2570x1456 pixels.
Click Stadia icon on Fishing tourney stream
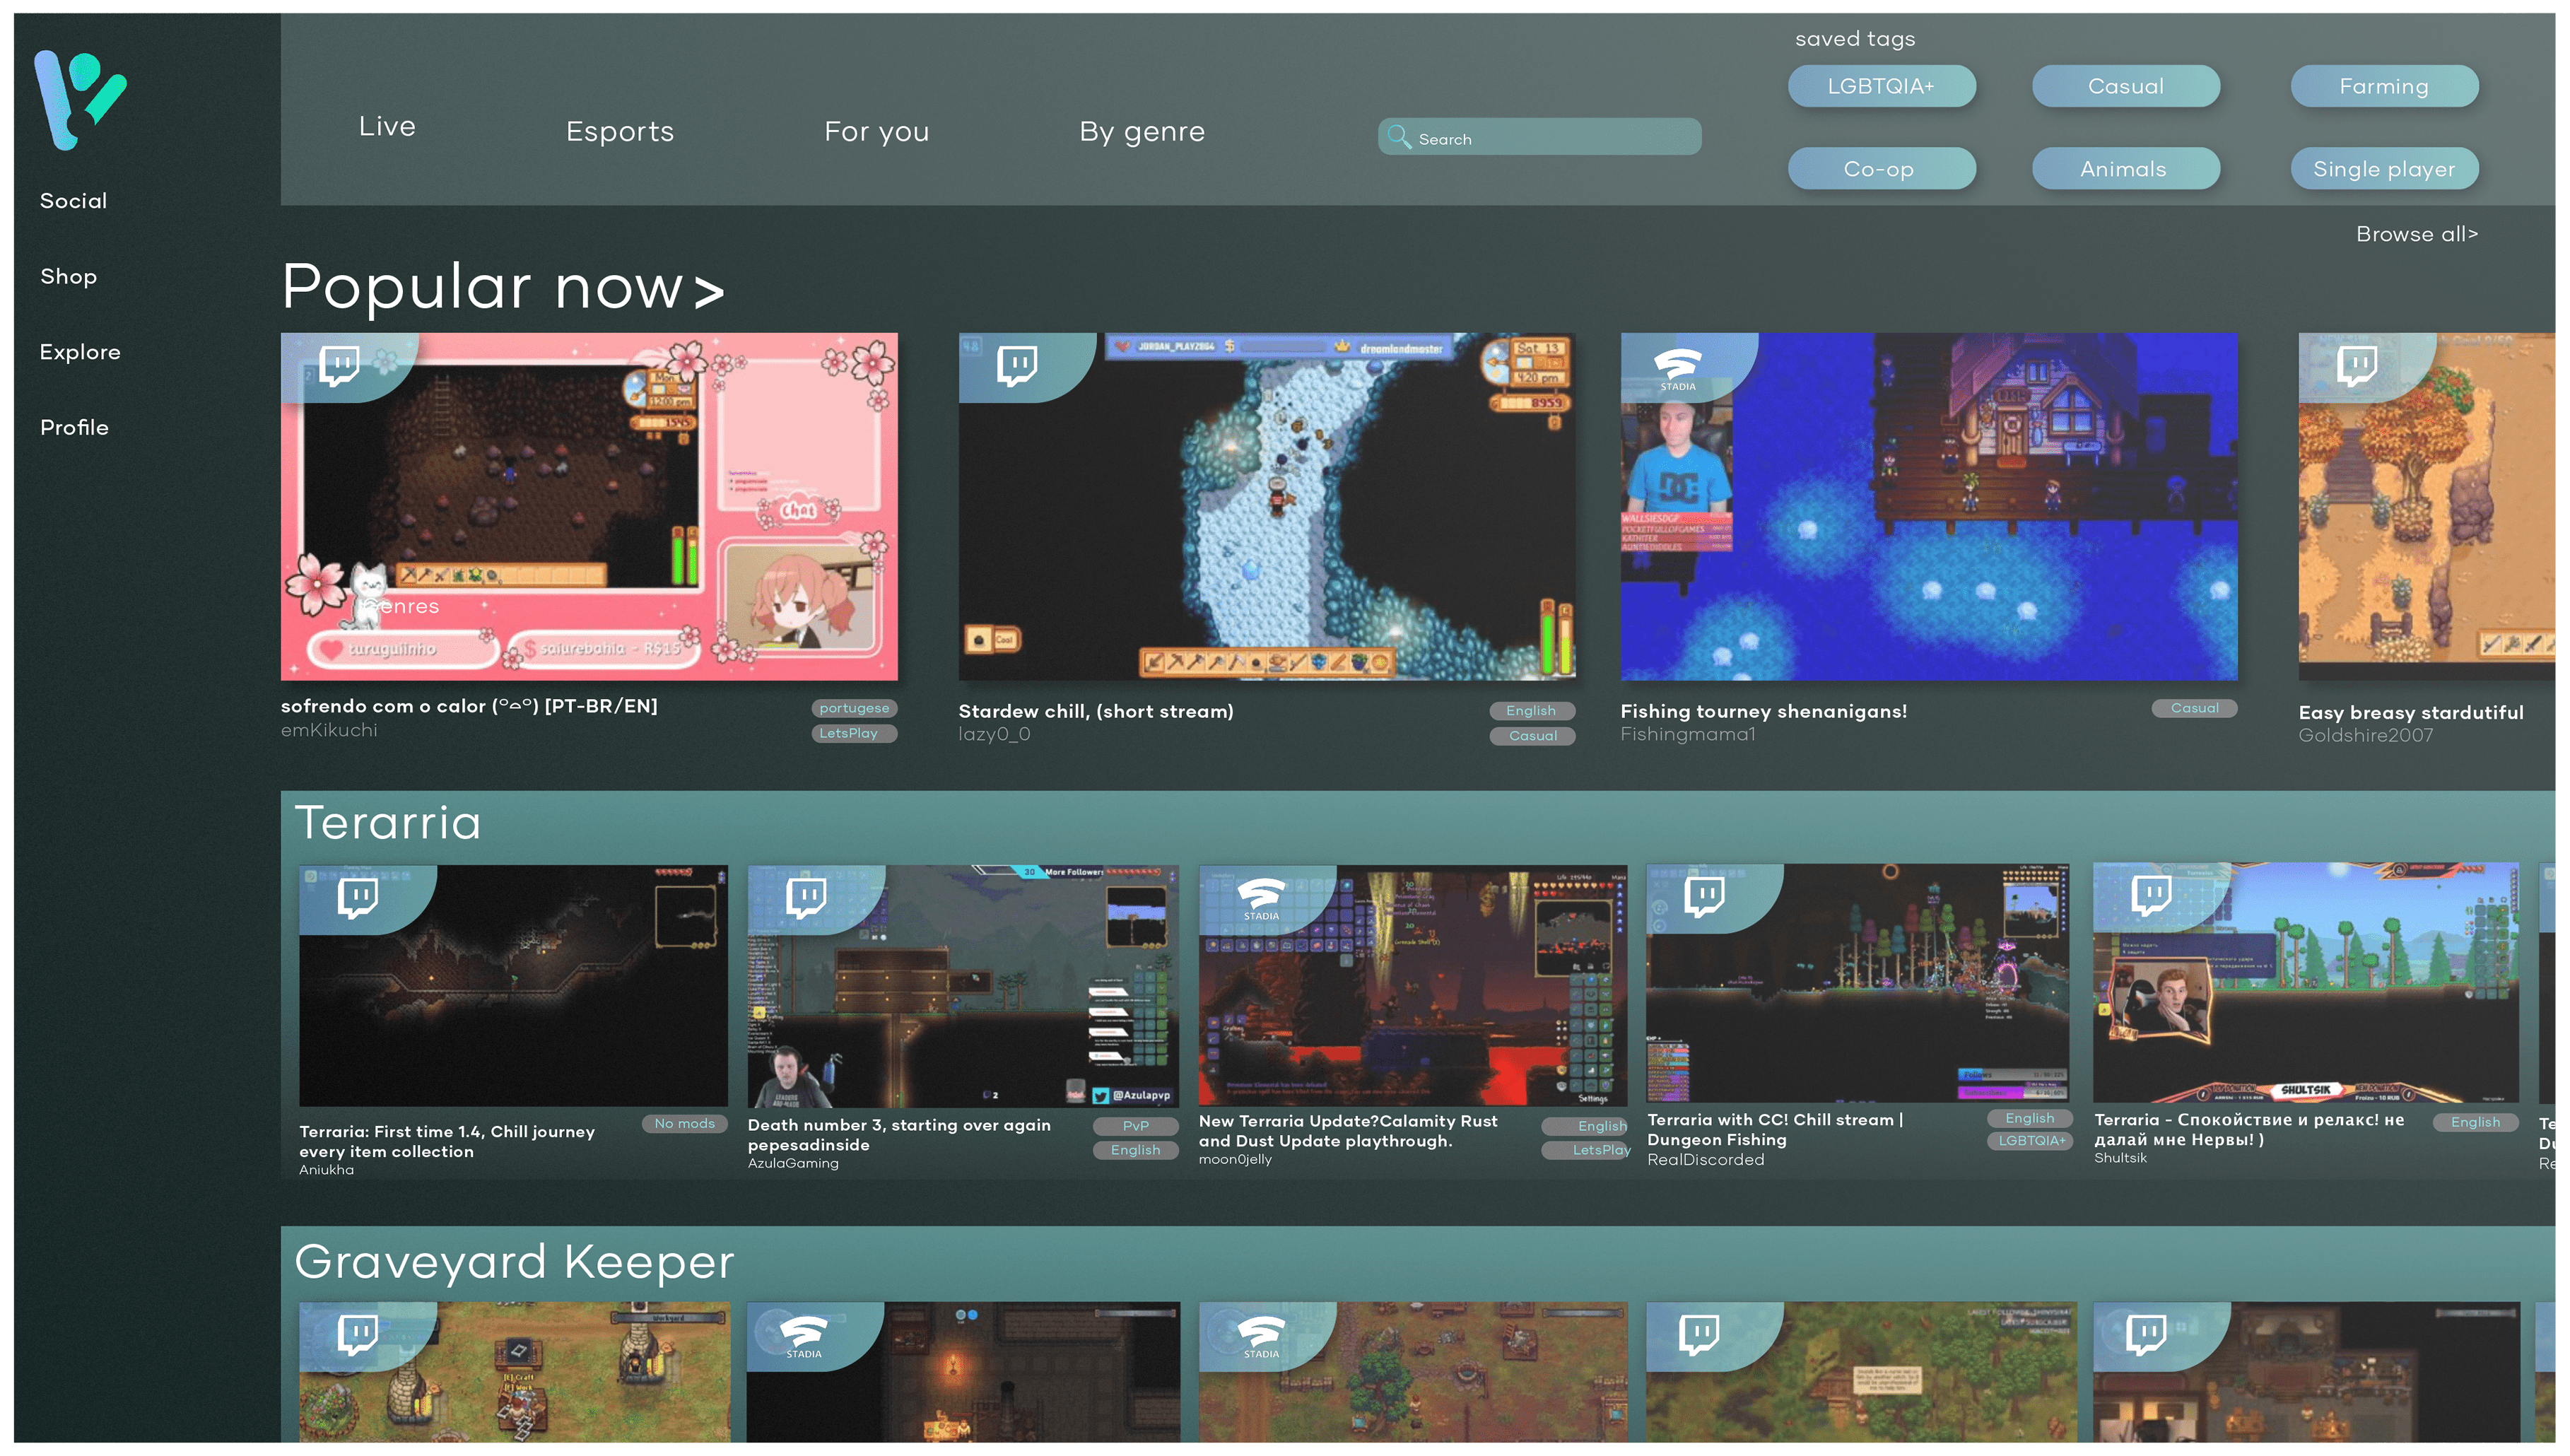[x=1677, y=367]
